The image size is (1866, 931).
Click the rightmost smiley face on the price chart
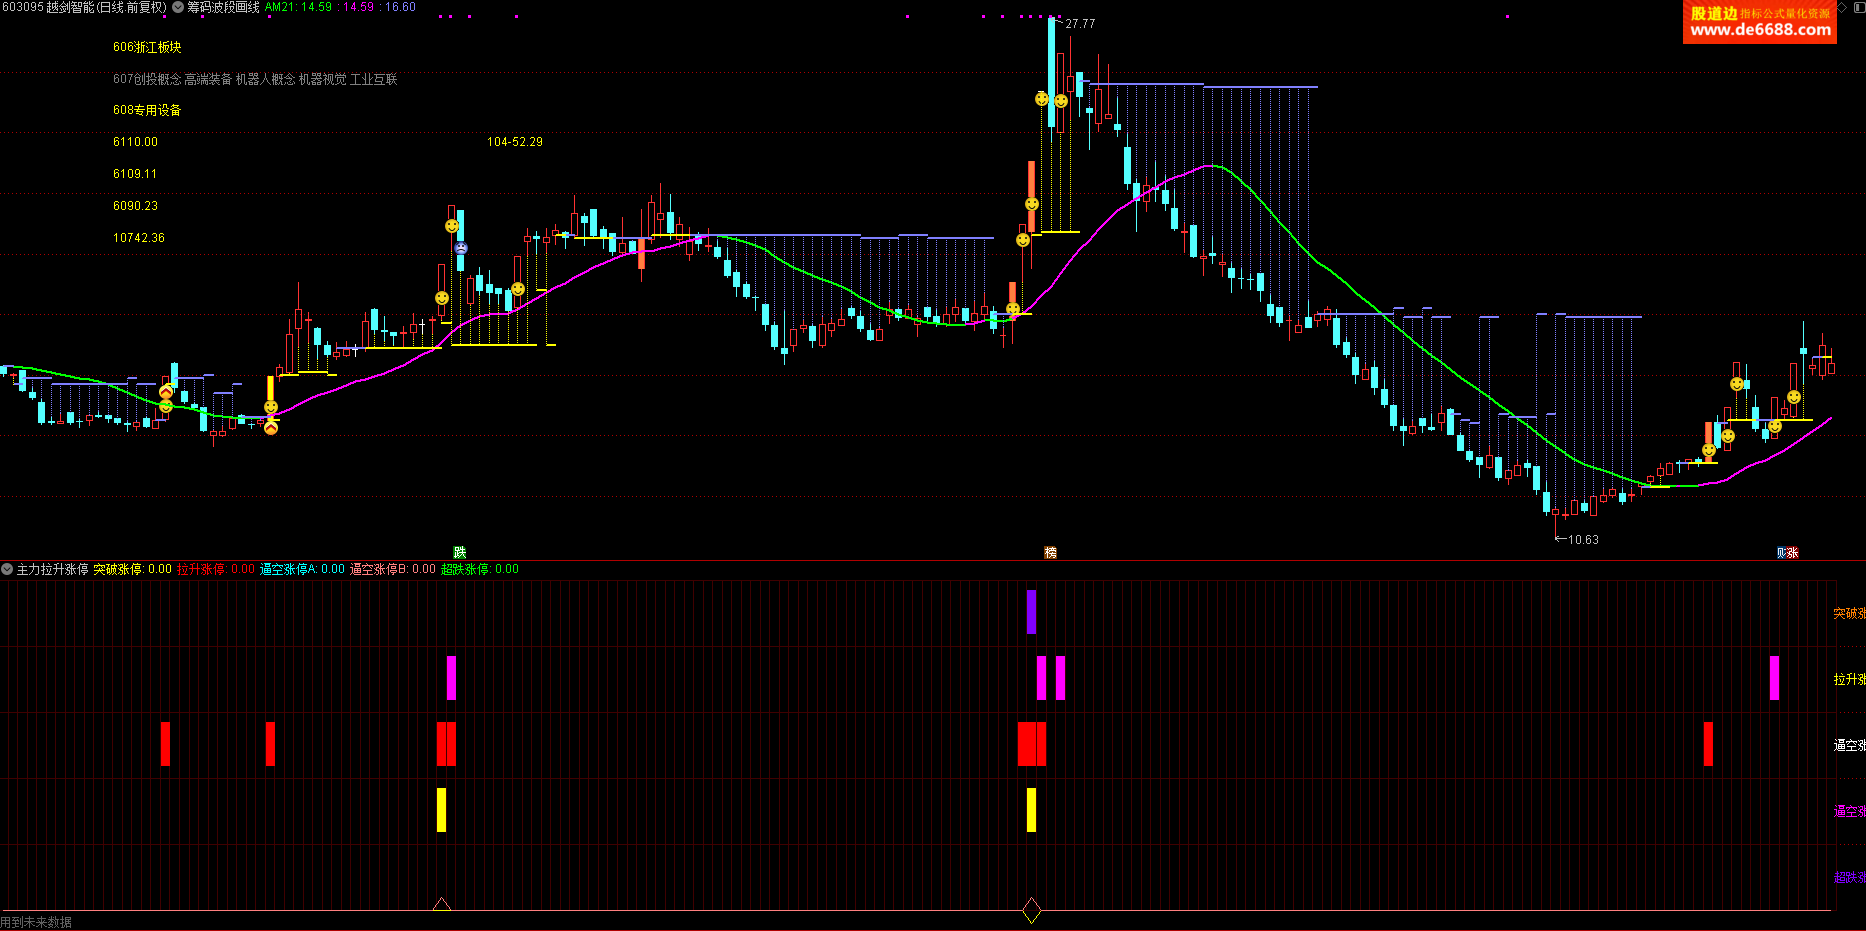1794,397
